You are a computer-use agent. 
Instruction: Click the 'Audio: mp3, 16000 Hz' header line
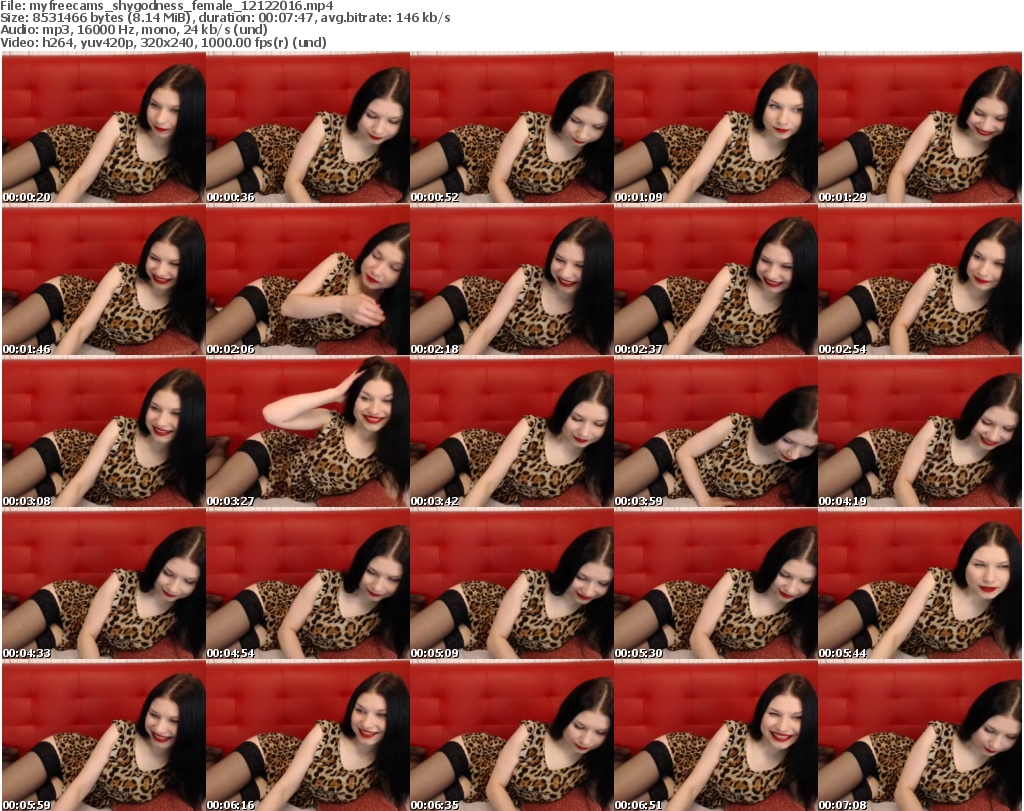click(134, 30)
